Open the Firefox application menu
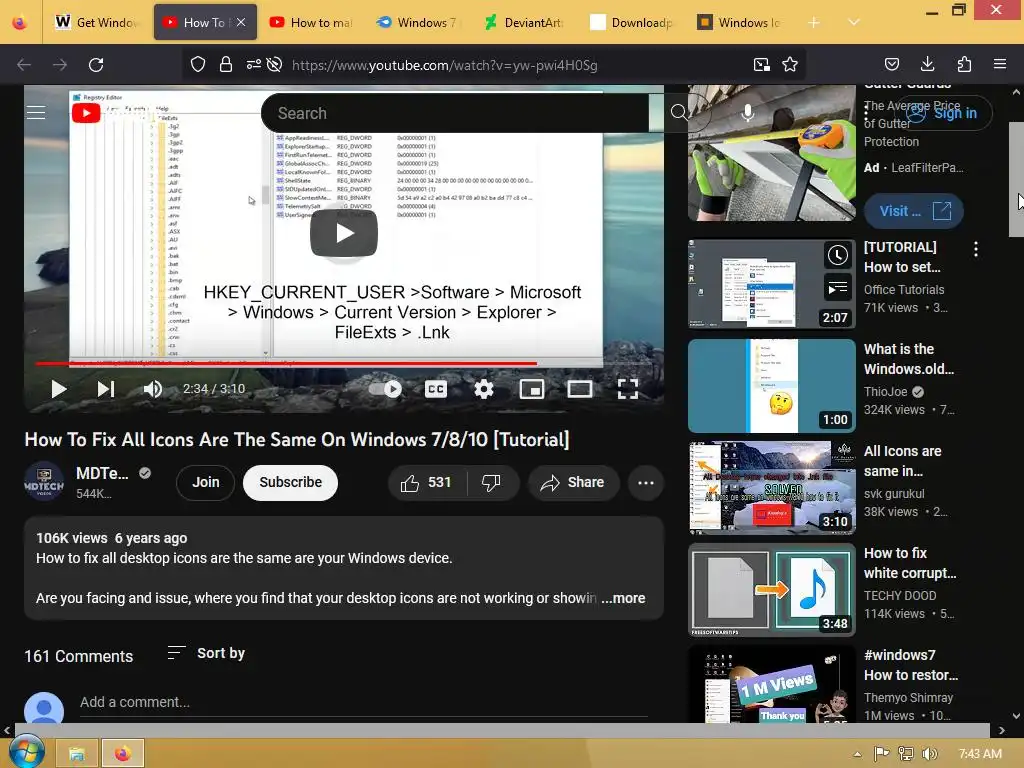1024x768 pixels. pyautogui.click(x=1000, y=65)
